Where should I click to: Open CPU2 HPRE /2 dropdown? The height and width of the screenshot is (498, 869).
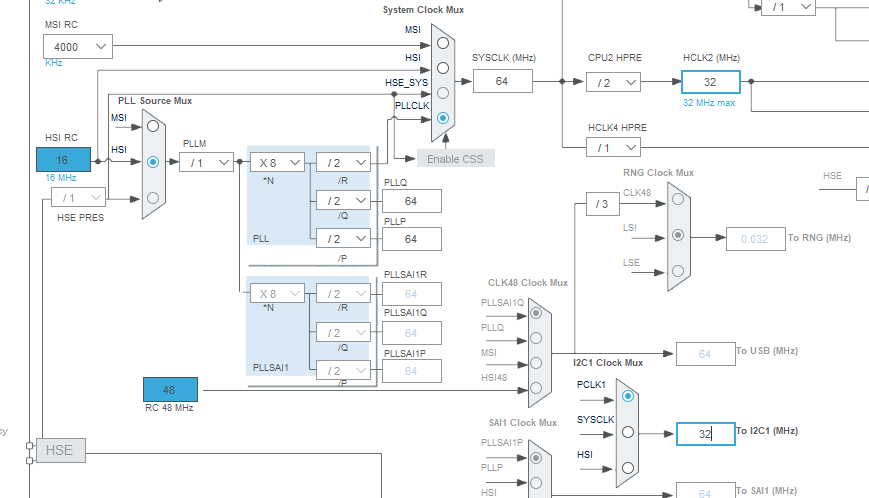pyautogui.click(x=614, y=83)
